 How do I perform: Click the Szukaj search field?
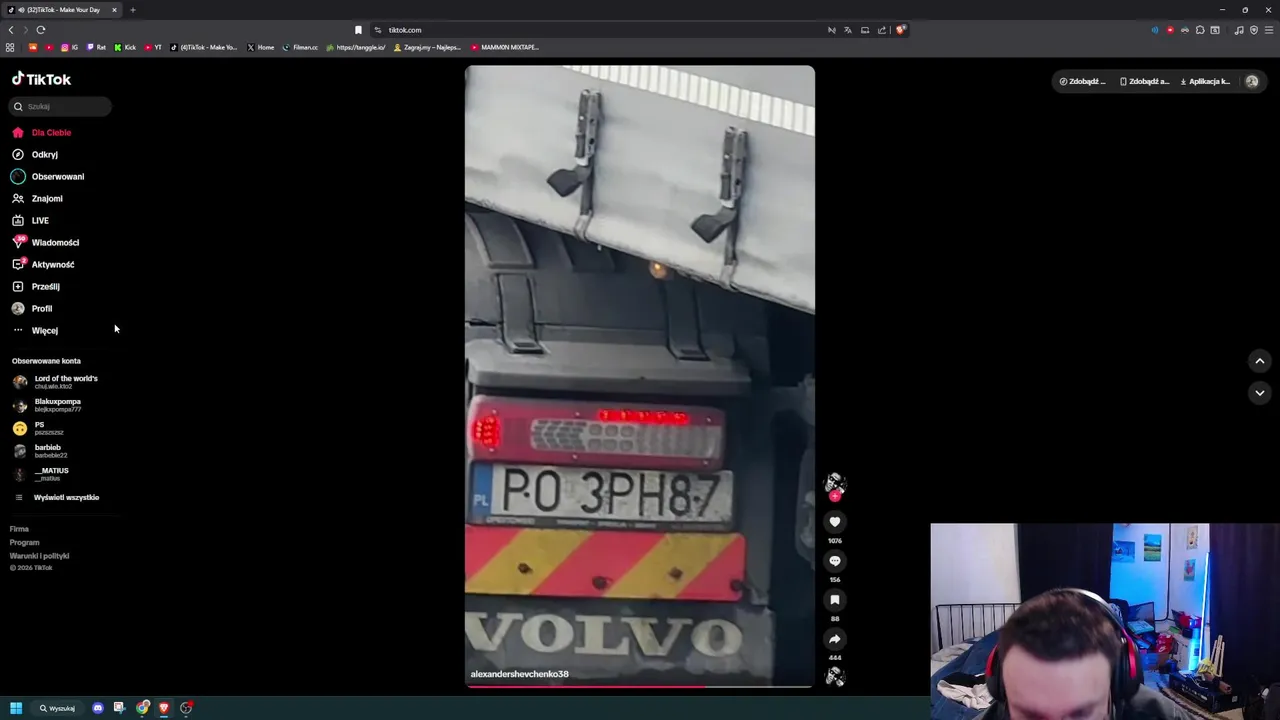point(60,106)
